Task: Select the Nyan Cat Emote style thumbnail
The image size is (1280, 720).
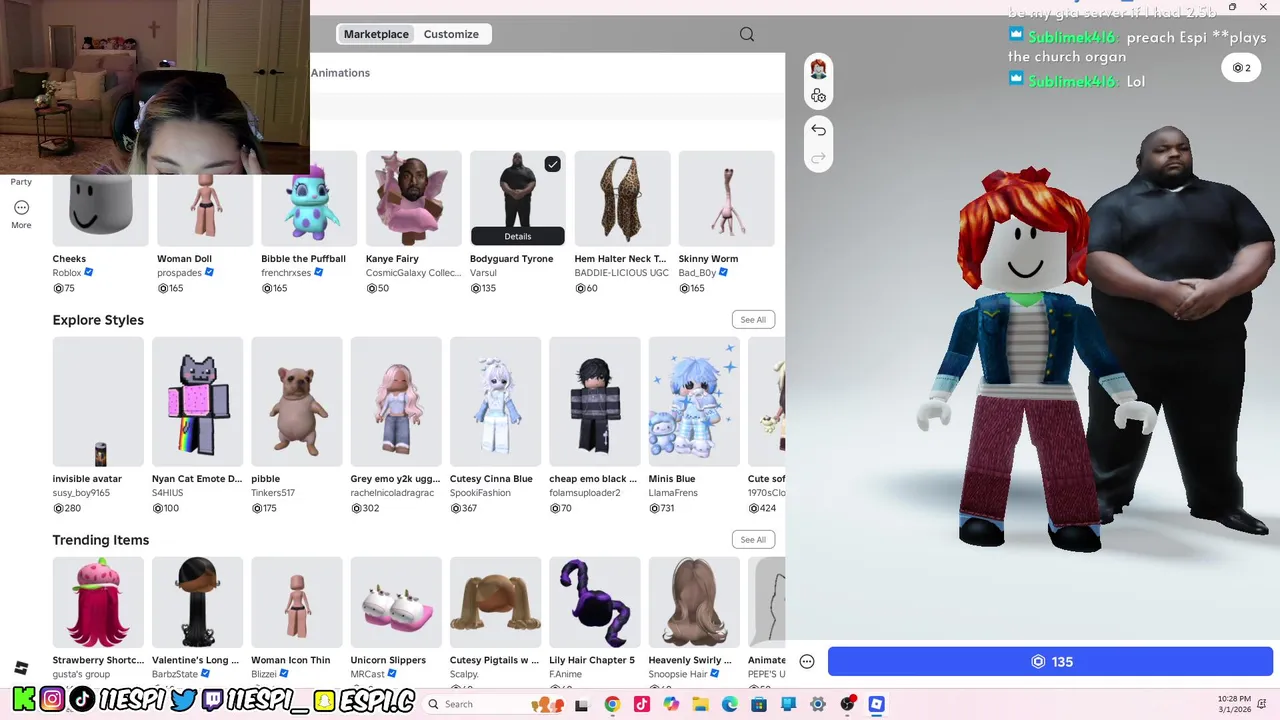Action: tap(197, 402)
